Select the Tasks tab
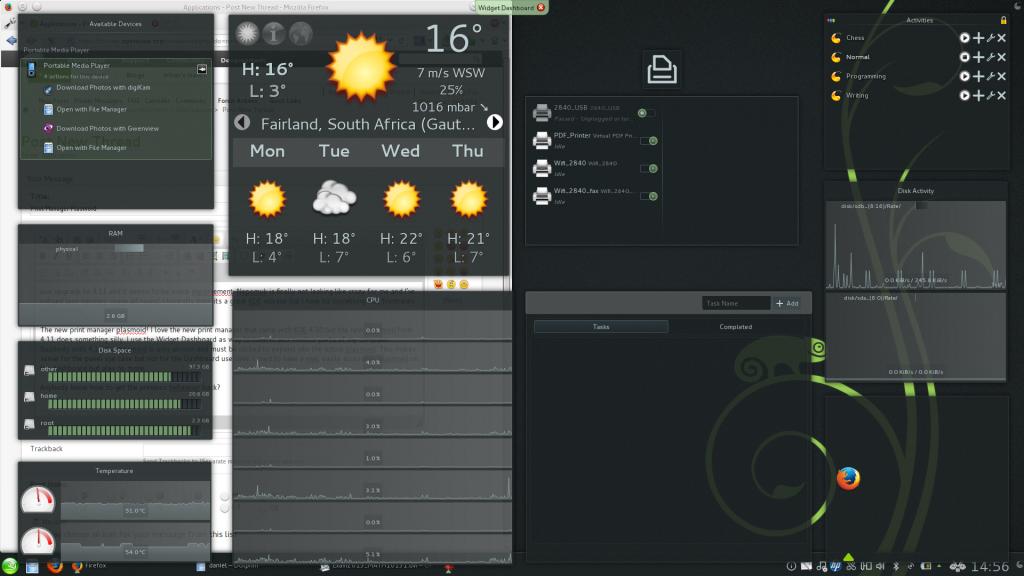The image size is (1024, 576). click(601, 327)
